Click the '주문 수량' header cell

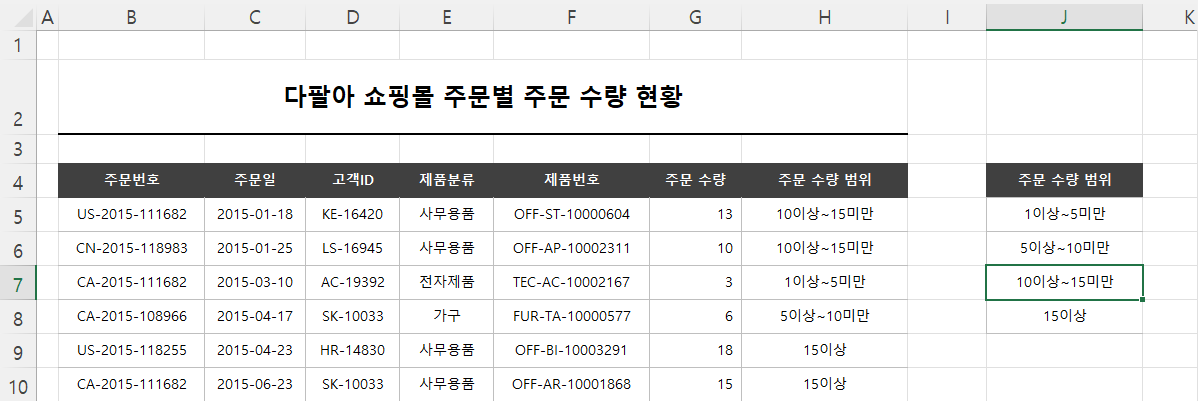(695, 180)
